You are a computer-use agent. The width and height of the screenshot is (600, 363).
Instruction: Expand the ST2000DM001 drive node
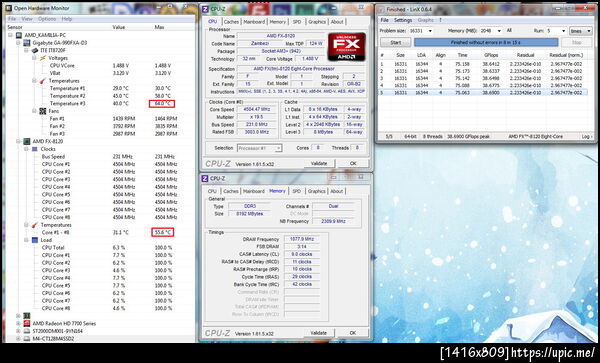pos(18,331)
